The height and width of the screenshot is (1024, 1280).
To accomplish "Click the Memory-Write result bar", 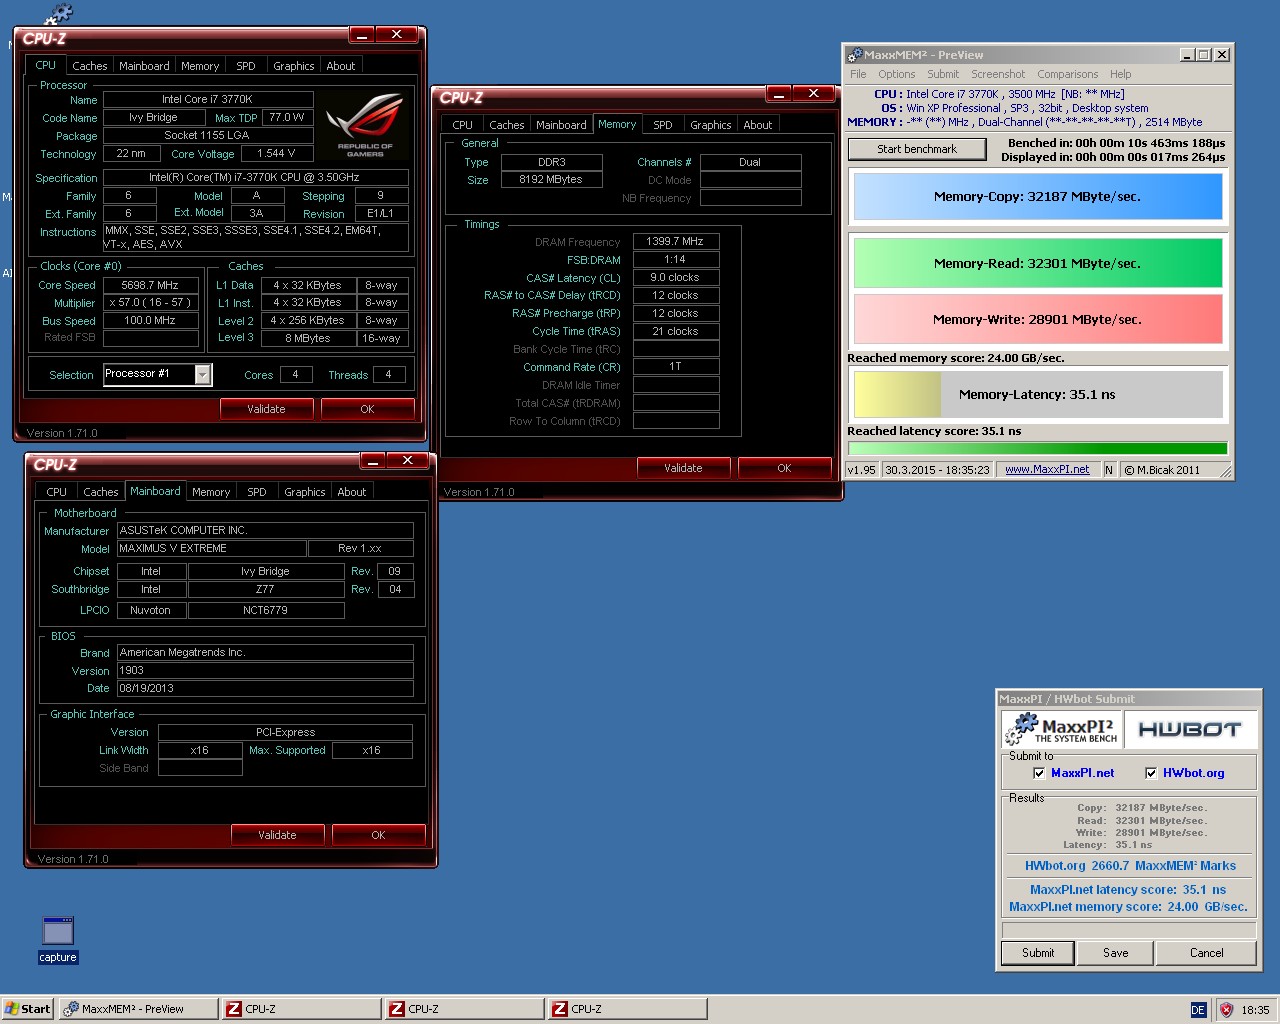I will click(1037, 320).
